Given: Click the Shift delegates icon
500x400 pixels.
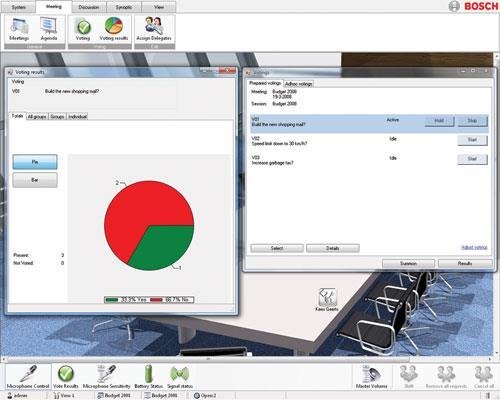Looking at the screenshot, I should (x=409, y=377).
